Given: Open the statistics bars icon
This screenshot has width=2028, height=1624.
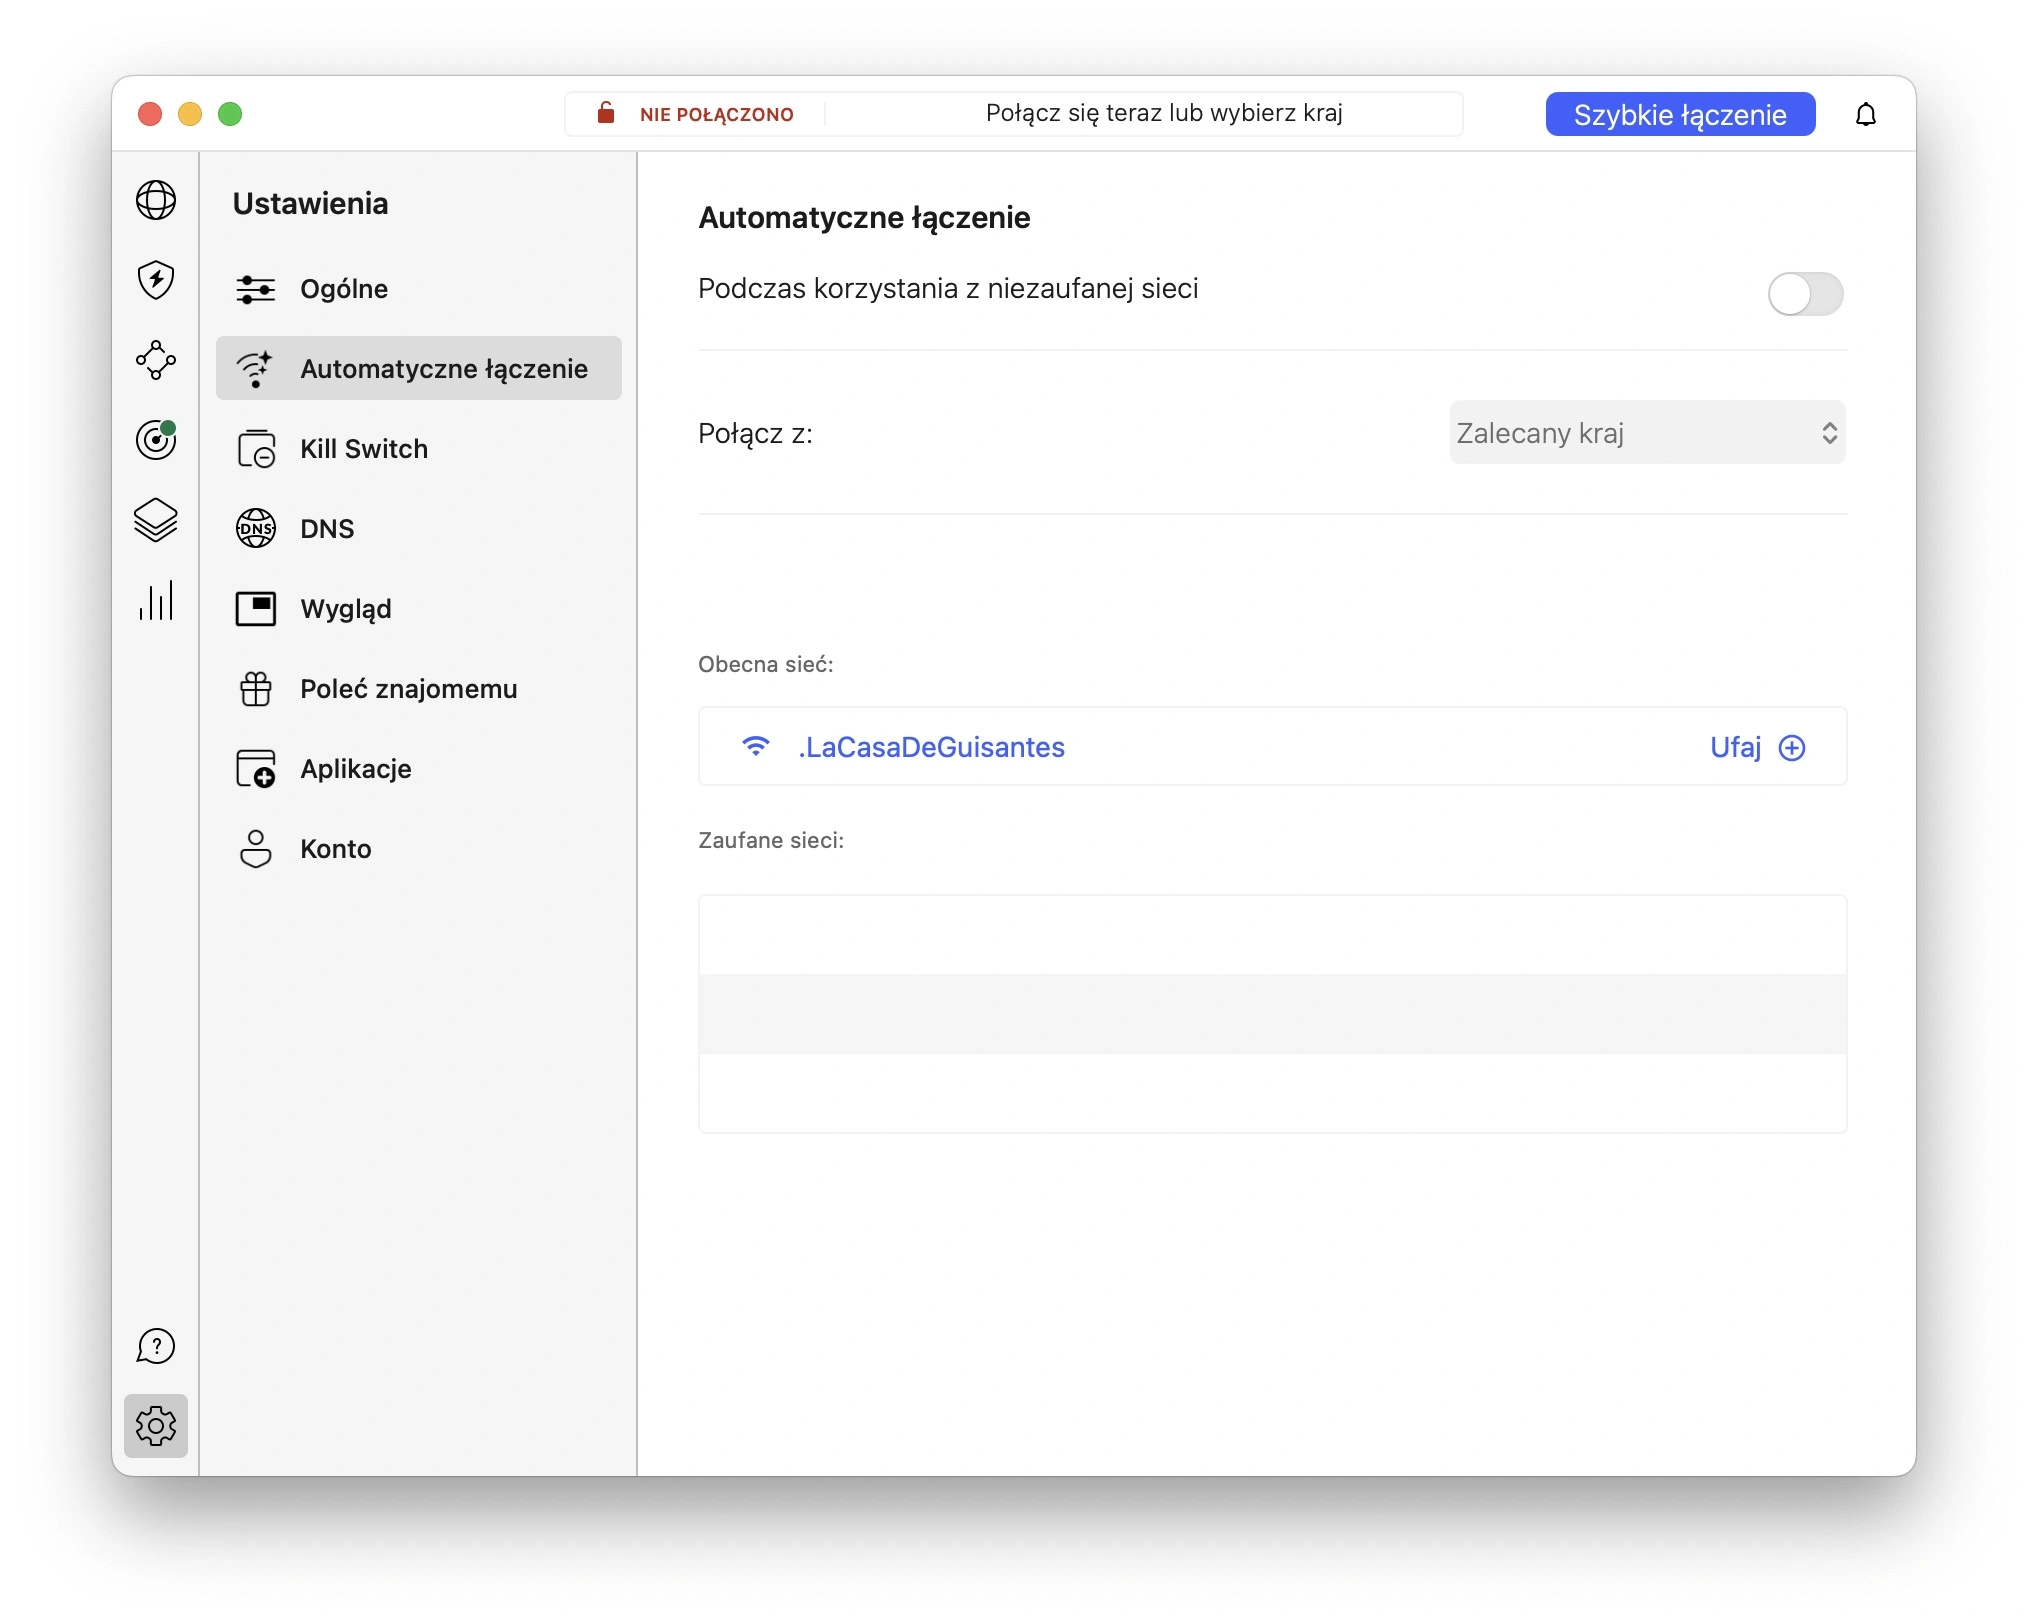Looking at the screenshot, I should tap(156, 600).
